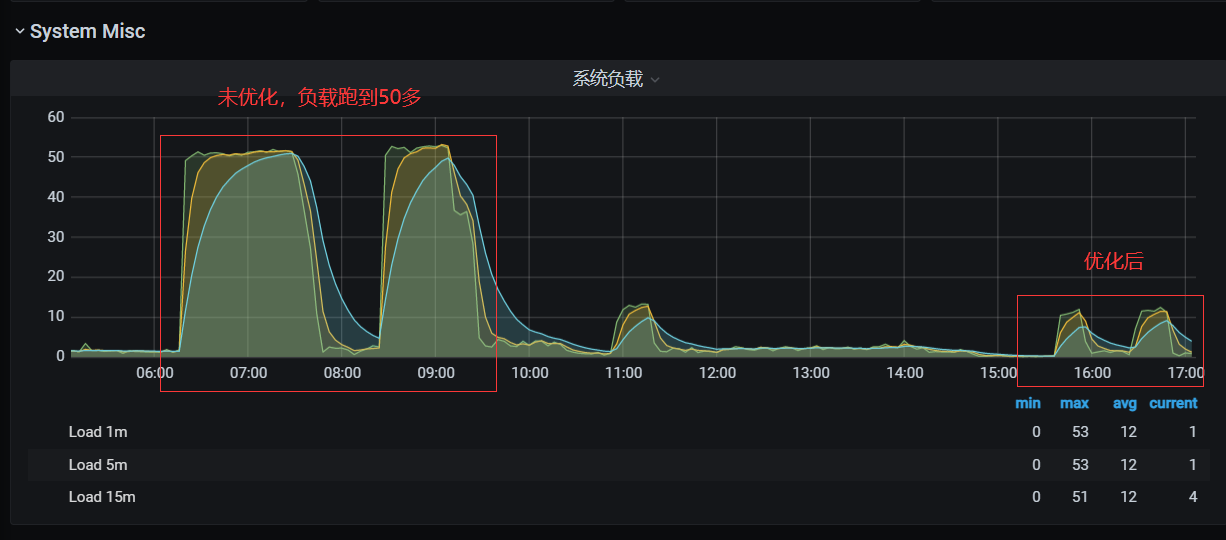Sort legend by max column
Viewport: 1226px width, 540px height.
pos(1074,403)
